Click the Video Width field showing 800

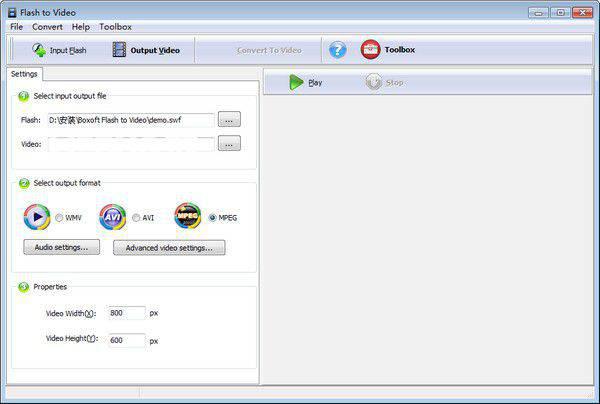pos(126,313)
